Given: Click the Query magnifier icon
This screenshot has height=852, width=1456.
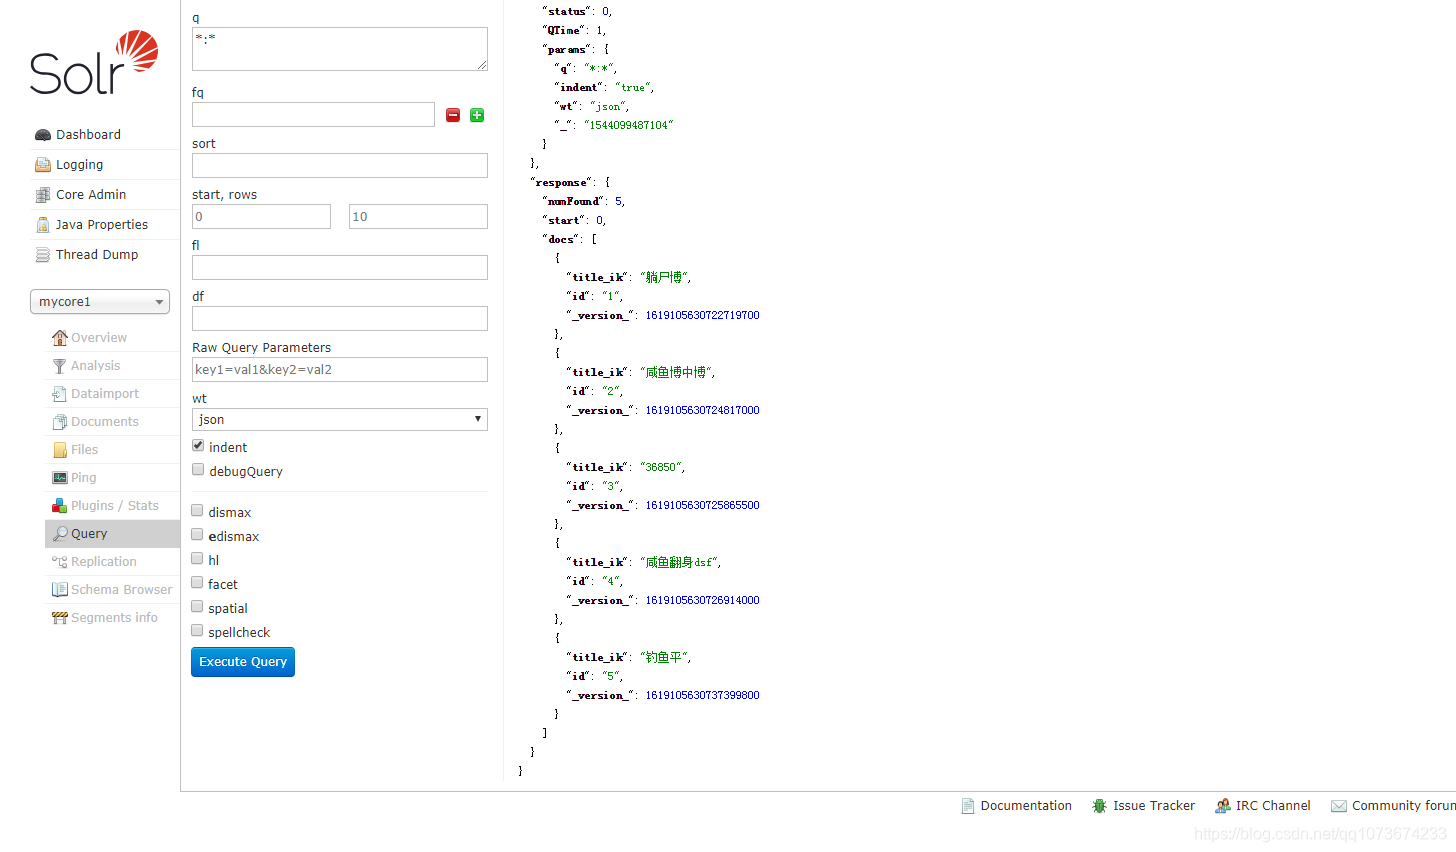Looking at the screenshot, I should tap(60, 534).
